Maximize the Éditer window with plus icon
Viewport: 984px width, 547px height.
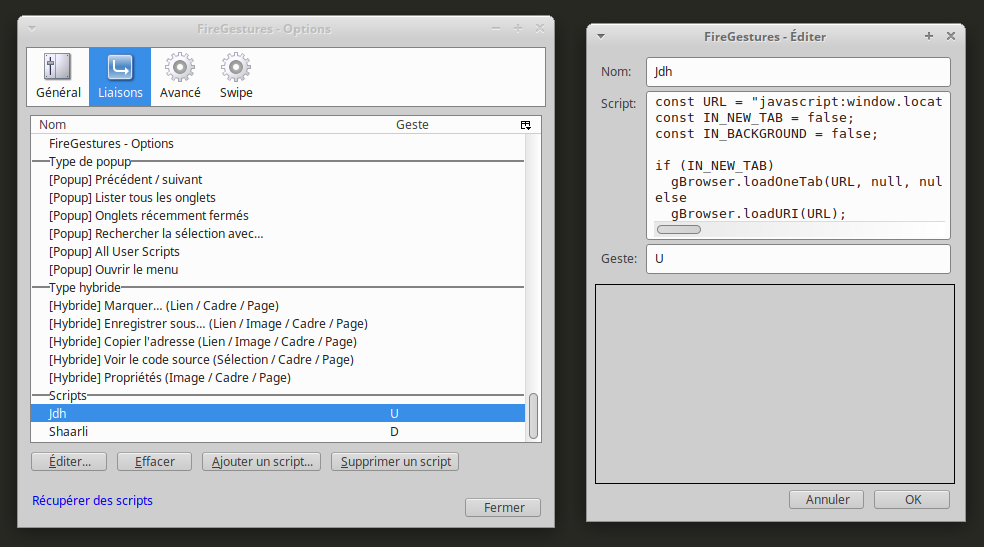tap(929, 36)
